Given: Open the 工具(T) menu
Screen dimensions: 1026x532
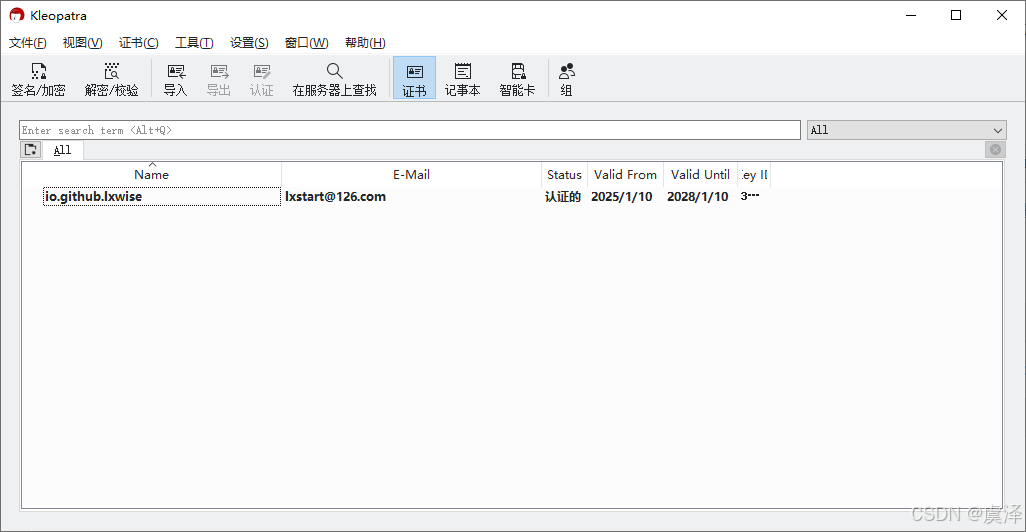Looking at the screenshot, I should [194, 43].
